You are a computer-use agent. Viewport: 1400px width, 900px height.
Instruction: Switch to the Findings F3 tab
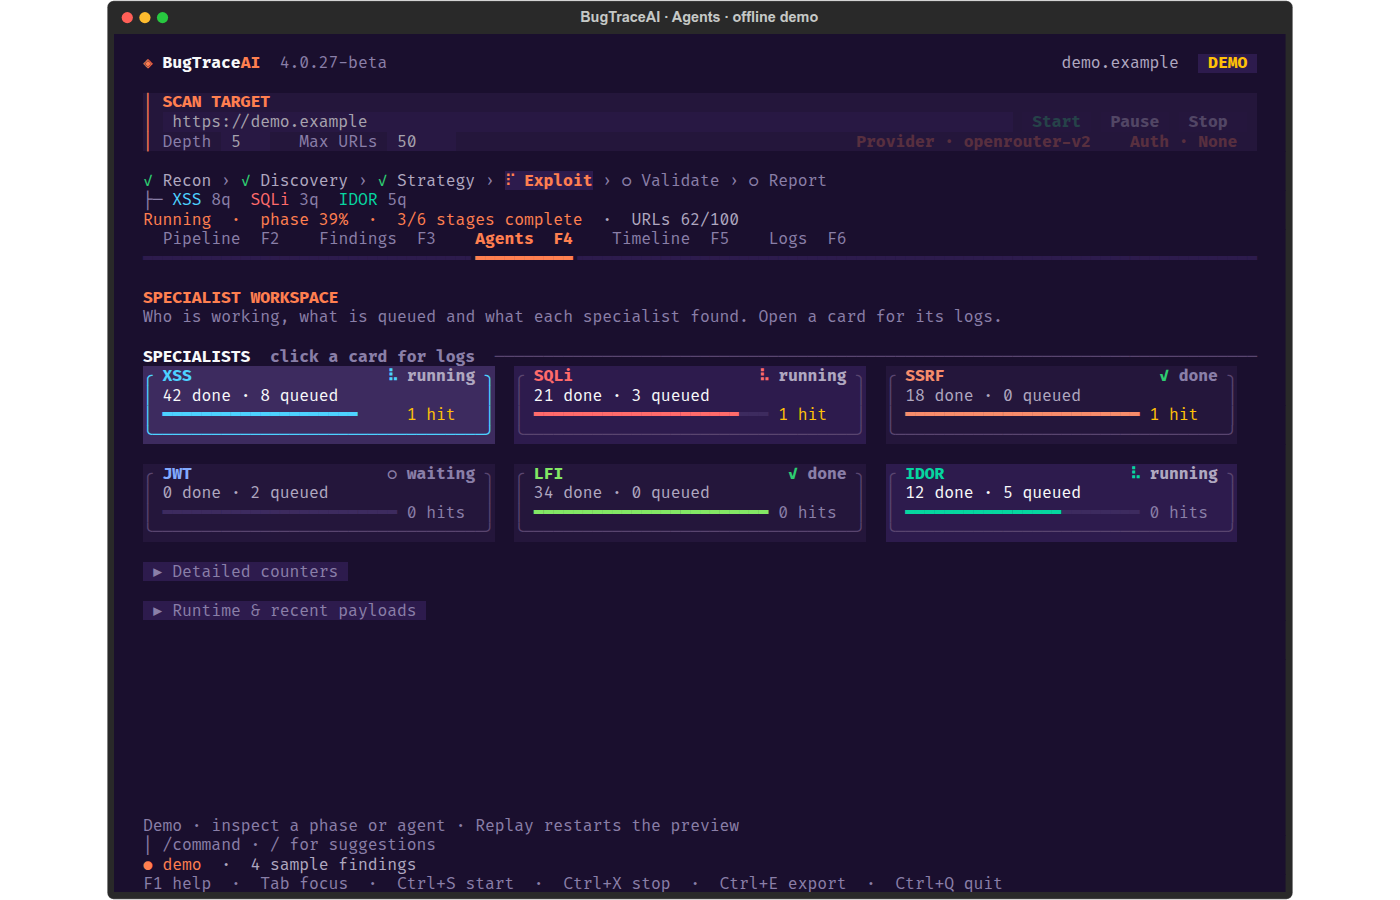pyautogui.click(x=378, y=239)
